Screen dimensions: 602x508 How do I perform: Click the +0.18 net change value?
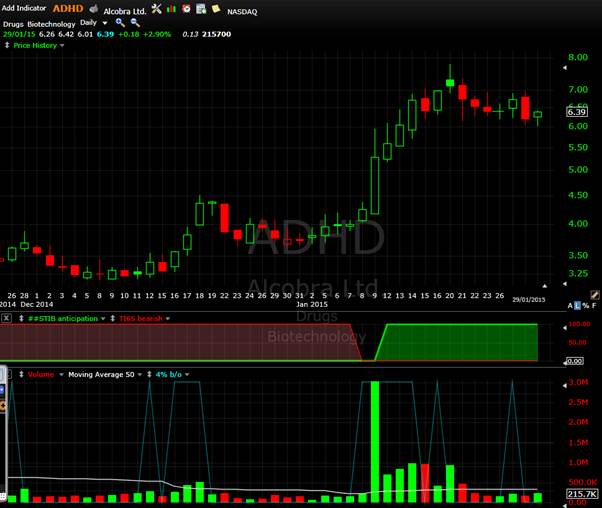(x=129, y=34)
